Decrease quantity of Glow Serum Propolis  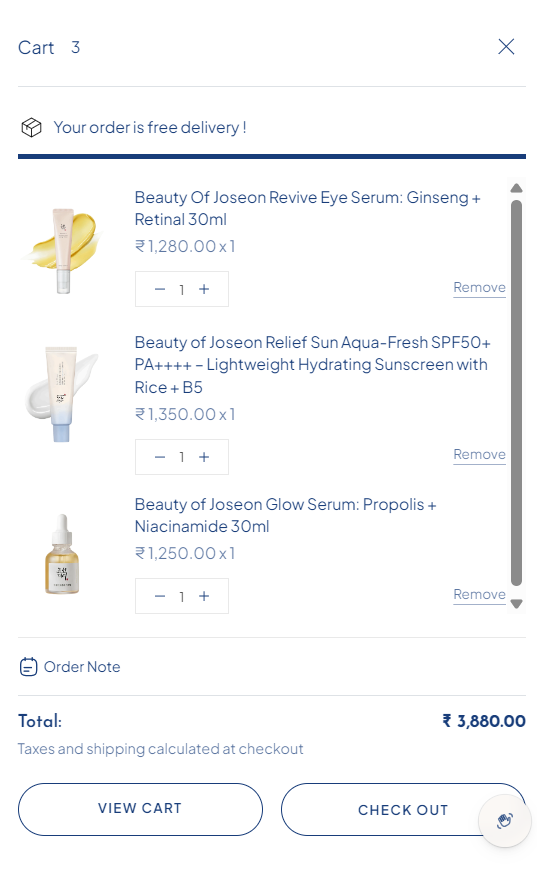(x=160, y=596)
